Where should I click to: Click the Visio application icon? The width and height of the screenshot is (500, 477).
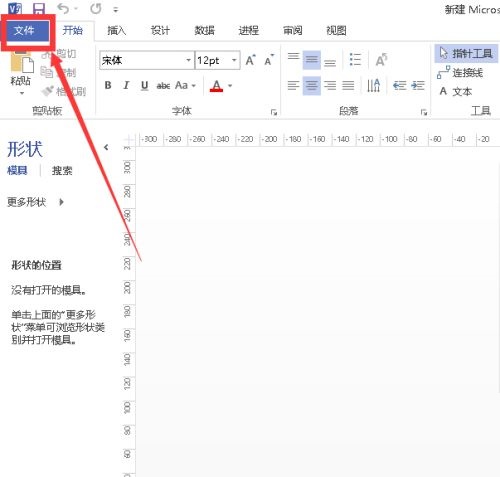click(15, 9)
